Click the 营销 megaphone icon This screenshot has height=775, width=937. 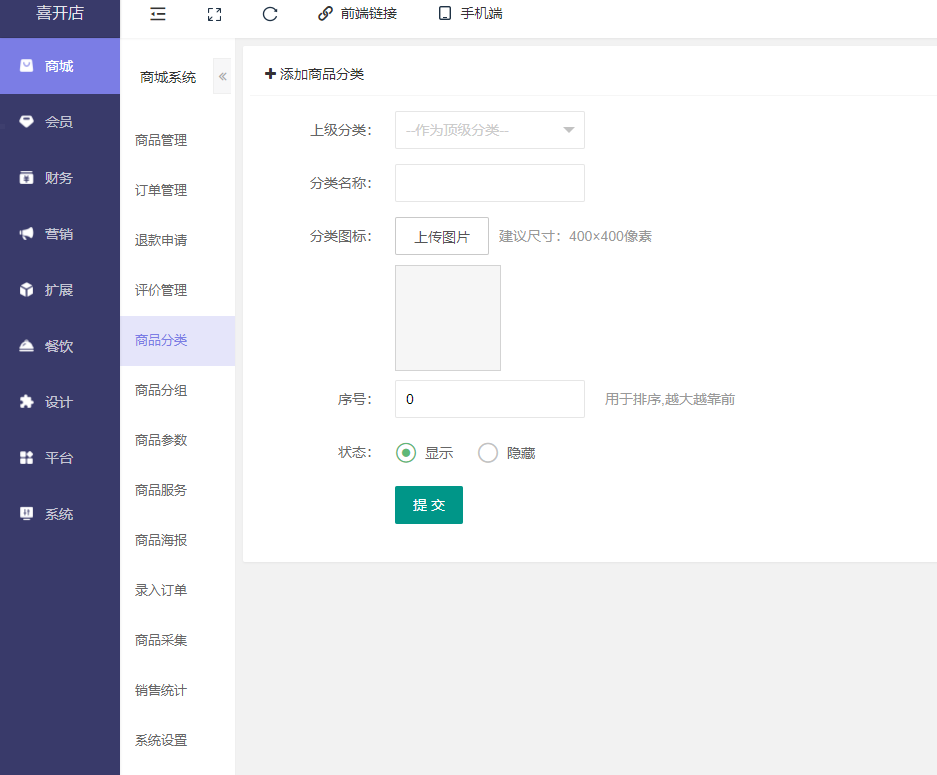point(26,234)
